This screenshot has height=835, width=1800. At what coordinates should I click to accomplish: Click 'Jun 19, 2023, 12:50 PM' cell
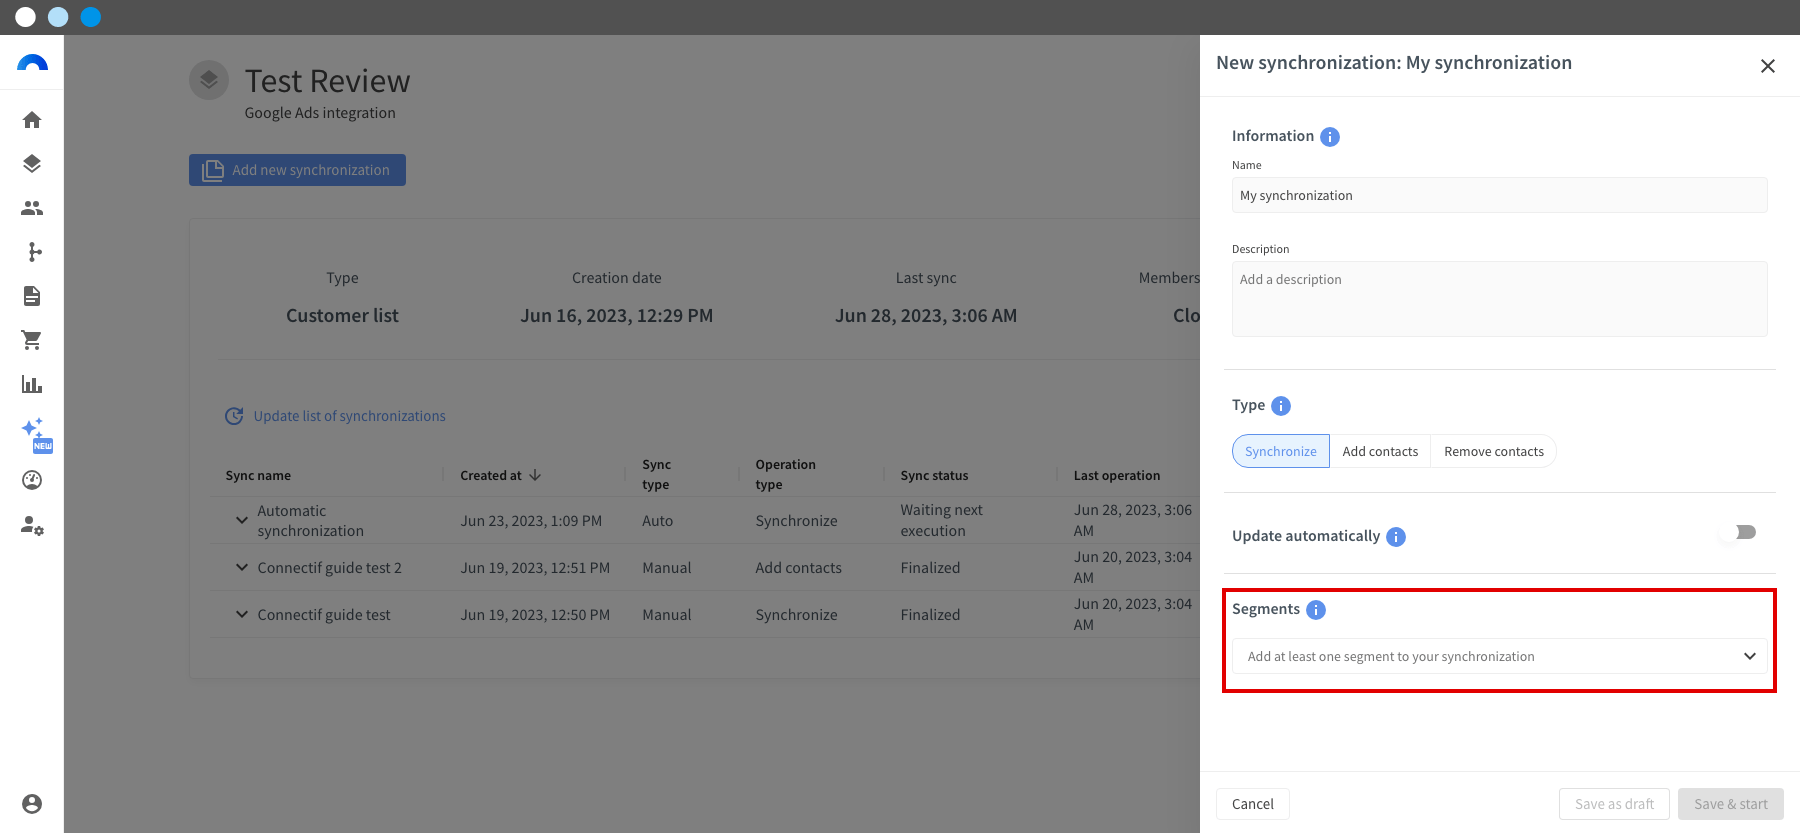(535, 615)
